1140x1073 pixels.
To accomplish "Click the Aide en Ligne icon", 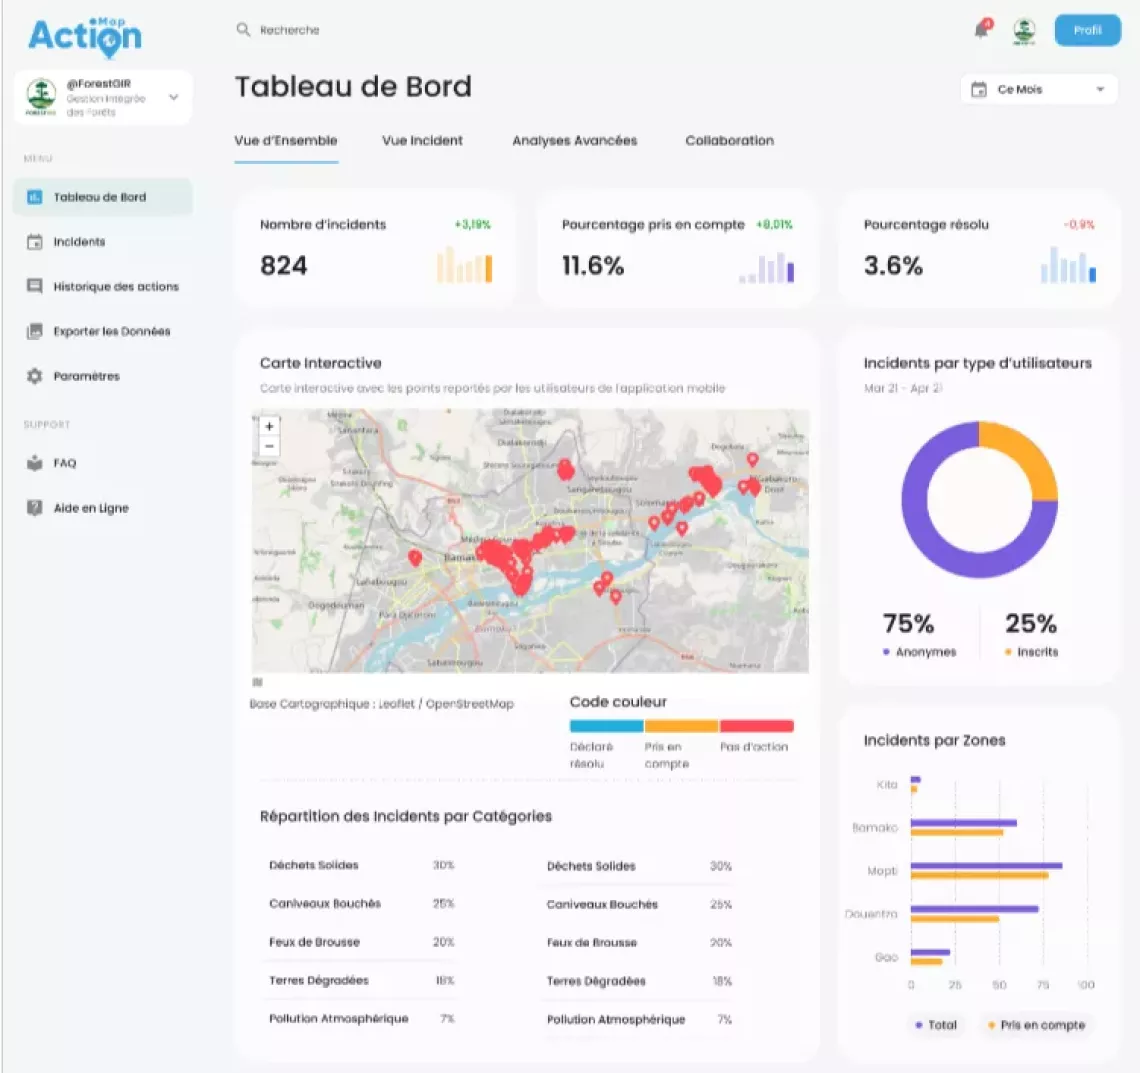I will click(34, 507).
